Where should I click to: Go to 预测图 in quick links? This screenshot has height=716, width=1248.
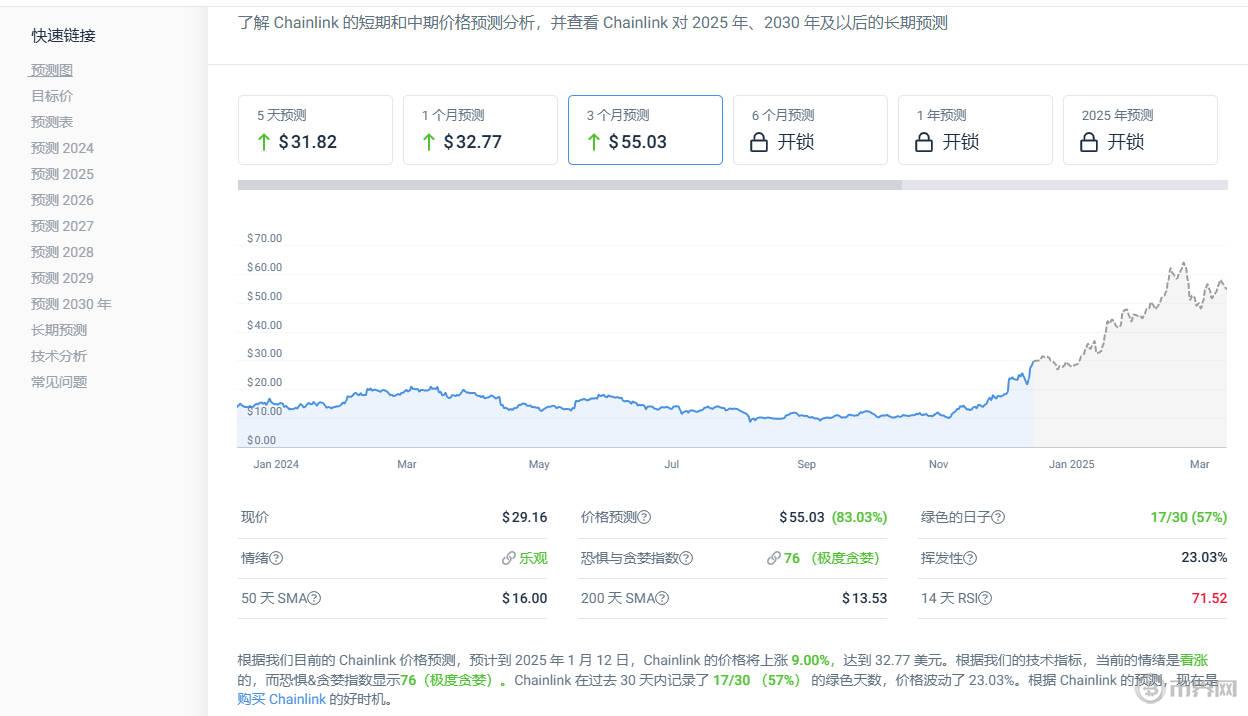(x=52, y=70)
